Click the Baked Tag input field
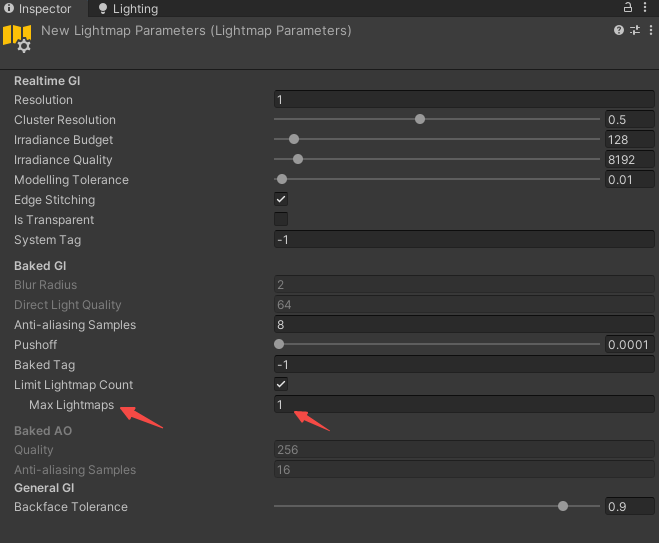The image size is (659, 543). tap(464, 364)
